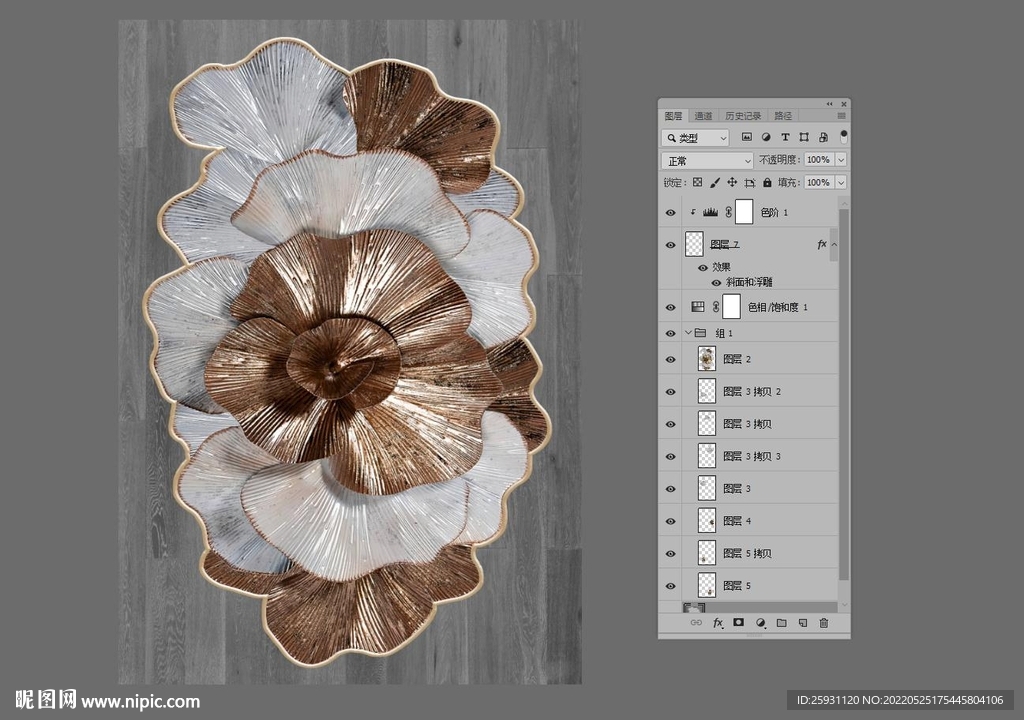Click the add layer mask icon
The image size is (1024, 720).
pyautogui.click(x=739, y=623)
